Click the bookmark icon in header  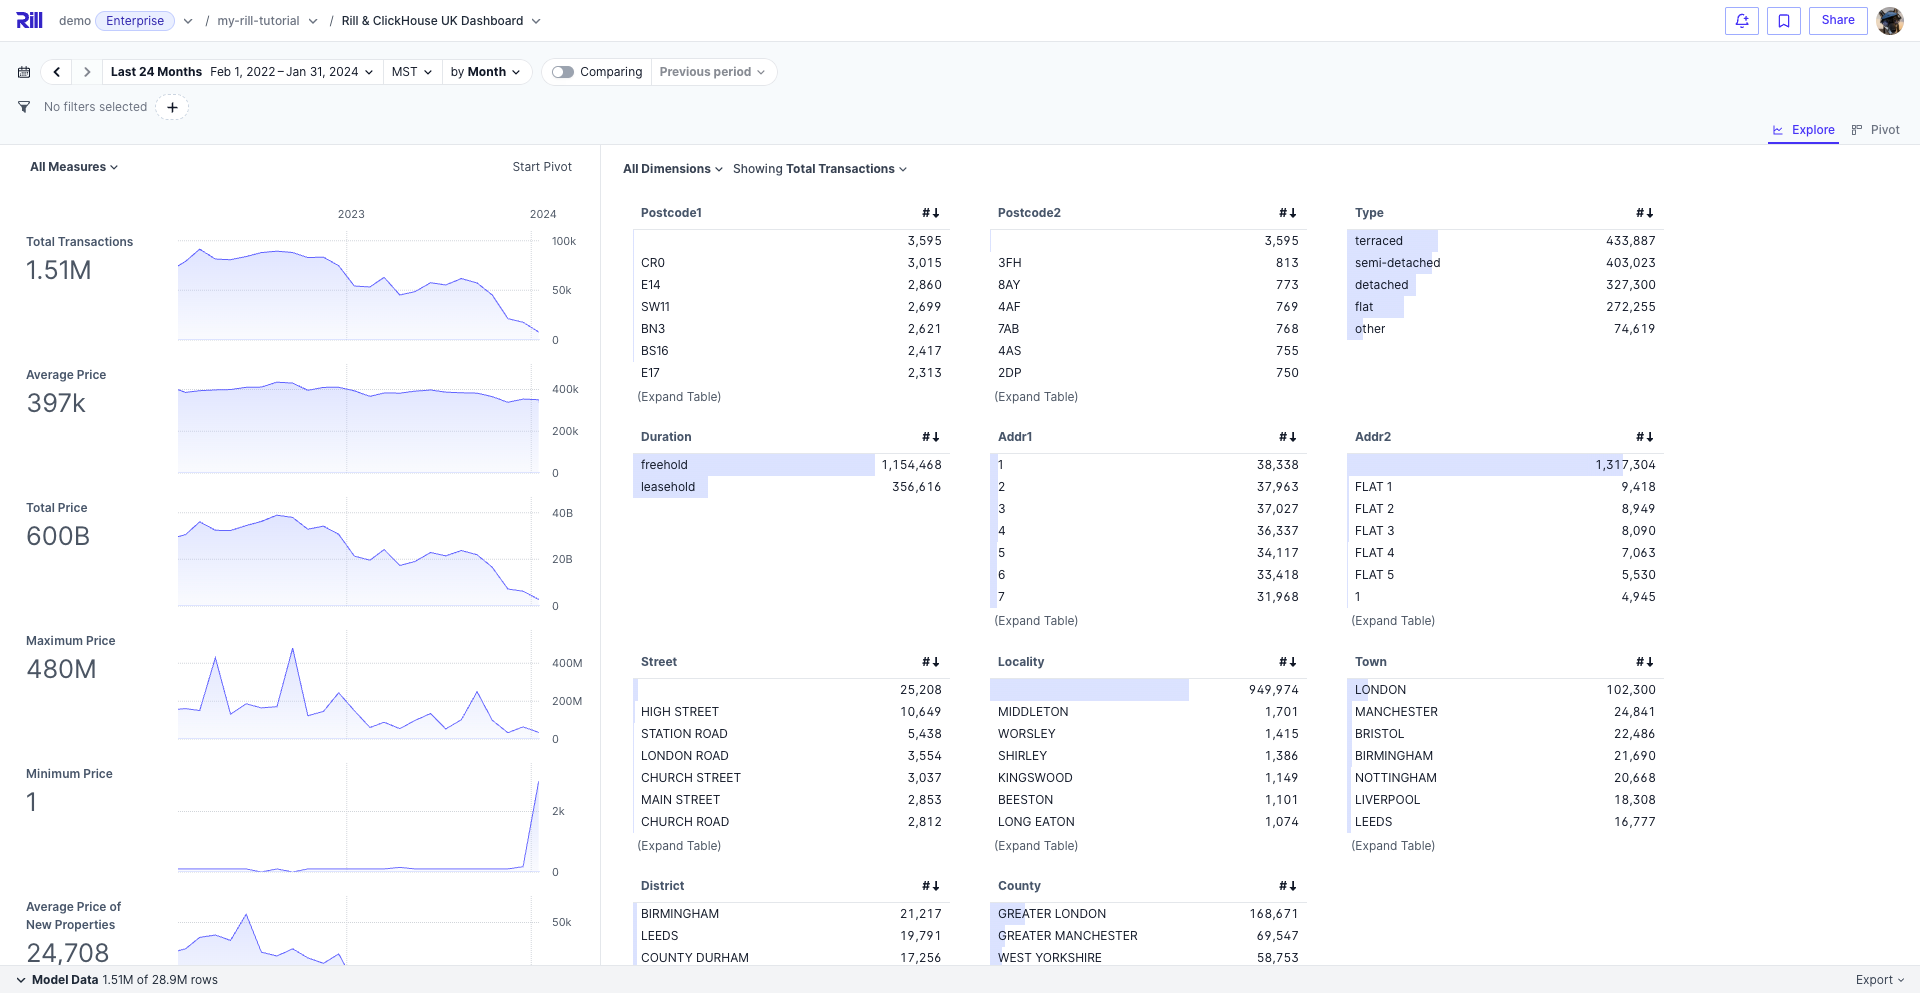tap(1783, 21)
